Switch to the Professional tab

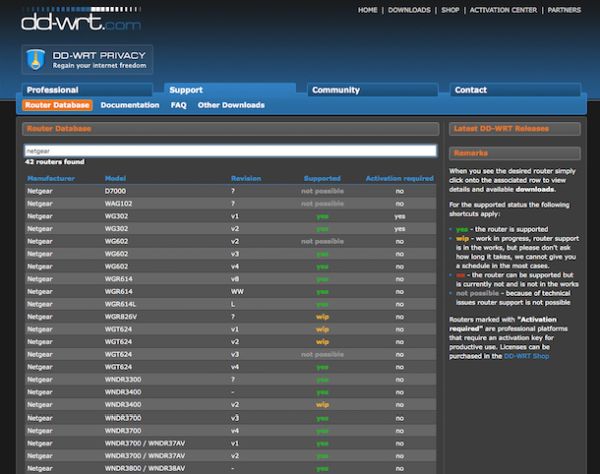pos(88,90)
